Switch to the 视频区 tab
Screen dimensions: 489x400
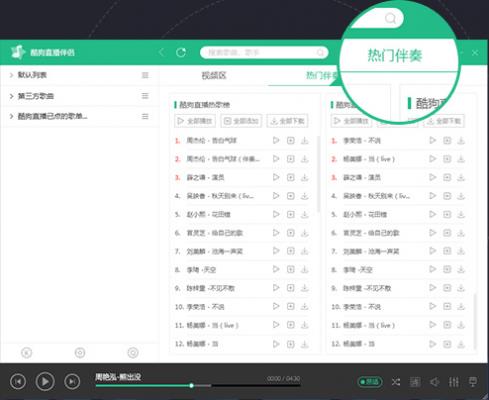click(214, 75)
